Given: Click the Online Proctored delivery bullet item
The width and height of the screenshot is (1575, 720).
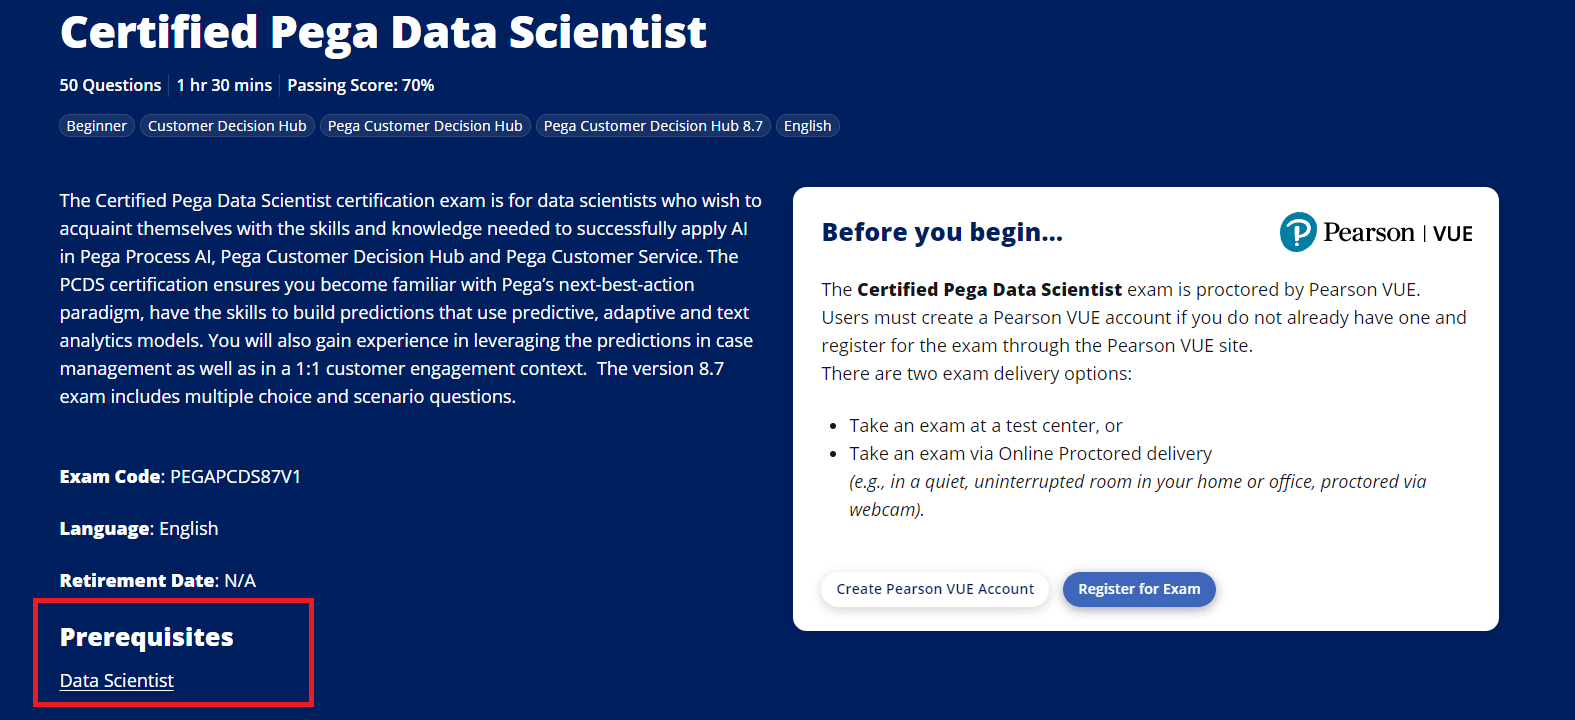Looking at the screenshot, I should (x=1030, y=454).
